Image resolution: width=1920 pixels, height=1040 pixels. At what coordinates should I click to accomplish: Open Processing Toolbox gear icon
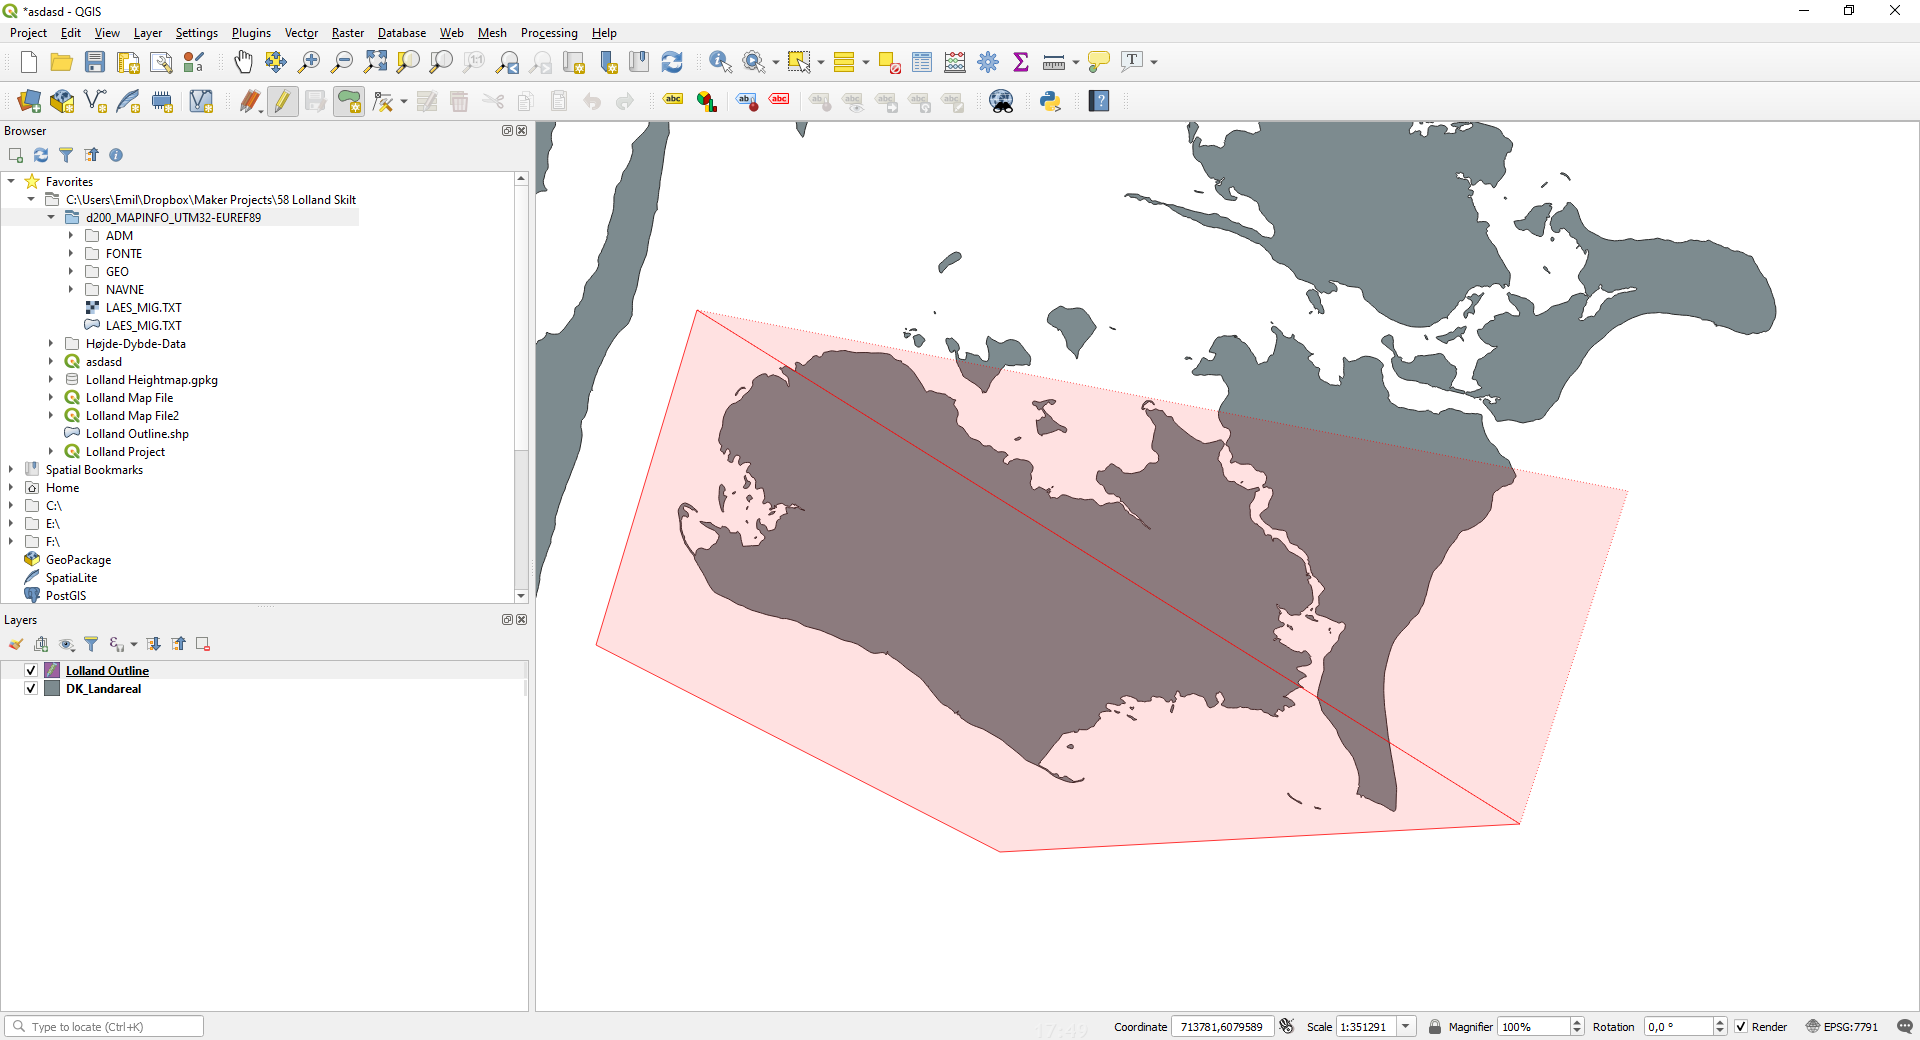[988, 62]
